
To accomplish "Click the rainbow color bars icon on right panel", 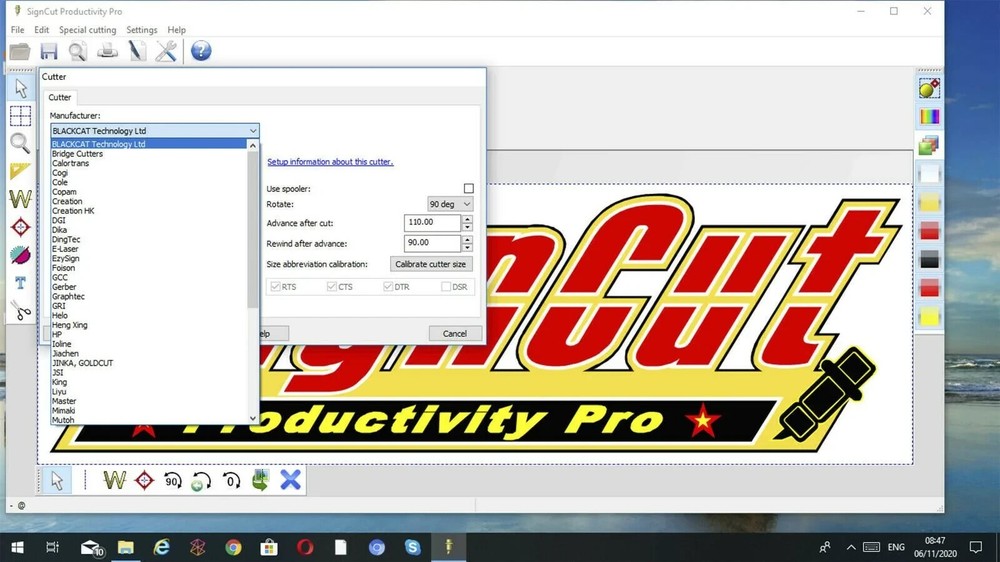I will pyautogui.click(x=929, y=117).
